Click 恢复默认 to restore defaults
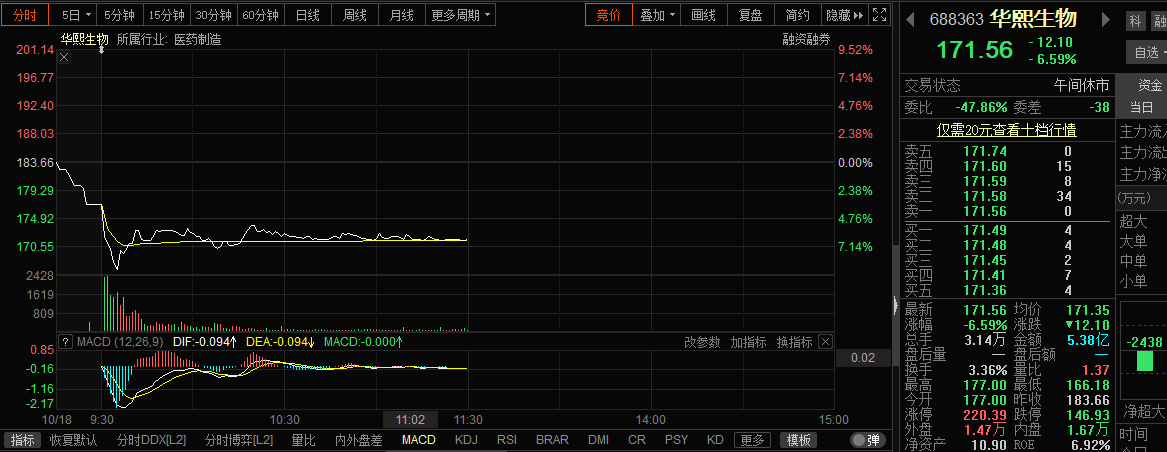 point(73,440)
